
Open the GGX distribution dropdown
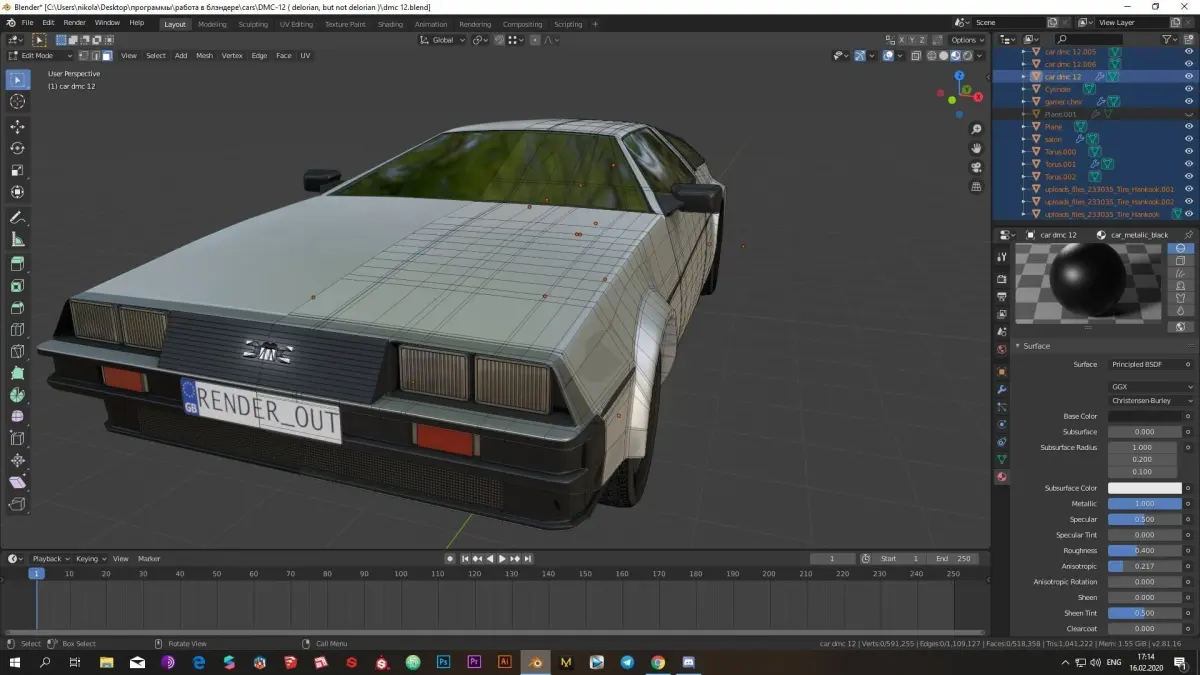tap(1151, 386)
